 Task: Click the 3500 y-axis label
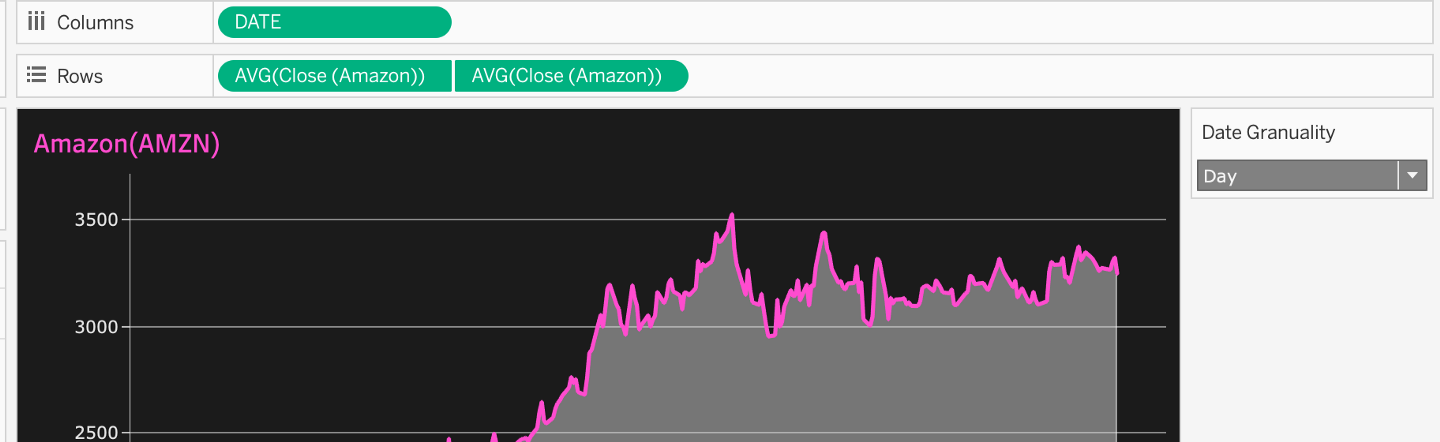[97, 220]
